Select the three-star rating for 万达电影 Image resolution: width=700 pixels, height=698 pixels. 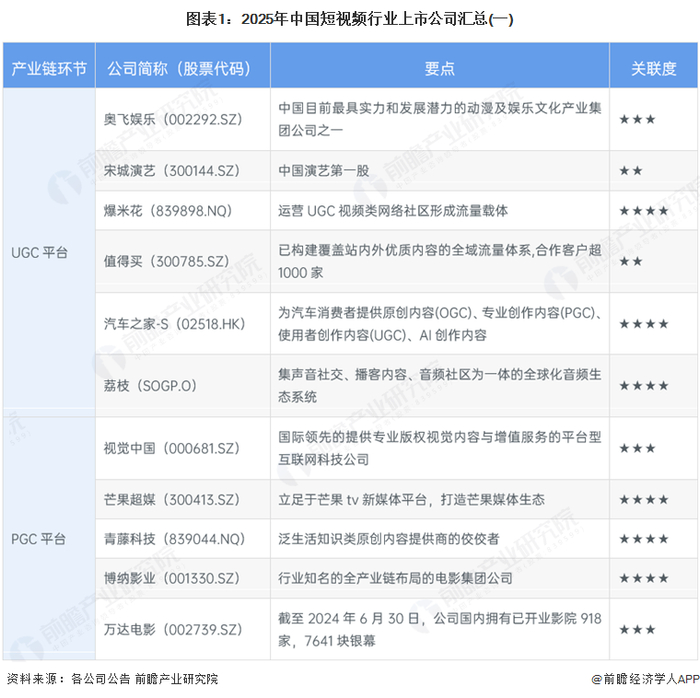tap(637, 630)
